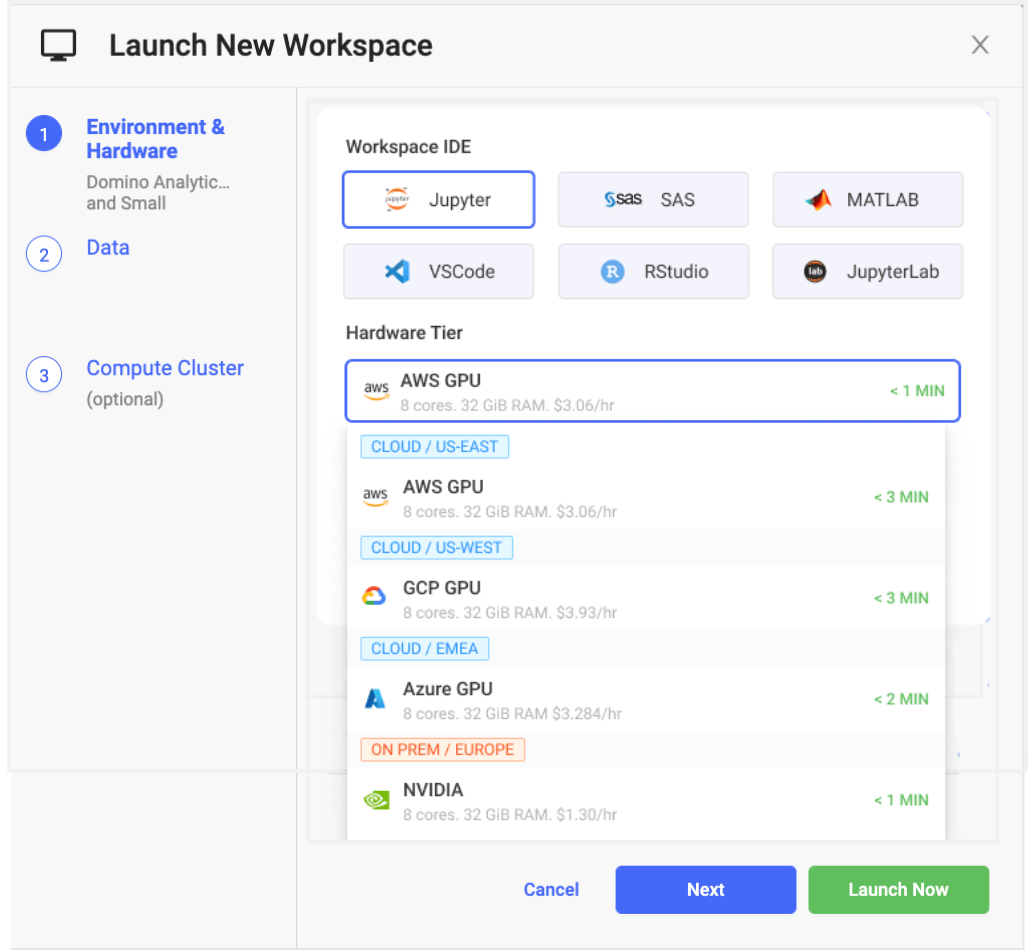Choose Azure GPU hardware tier option
The image size is (1032, 950).
point(646,700)
